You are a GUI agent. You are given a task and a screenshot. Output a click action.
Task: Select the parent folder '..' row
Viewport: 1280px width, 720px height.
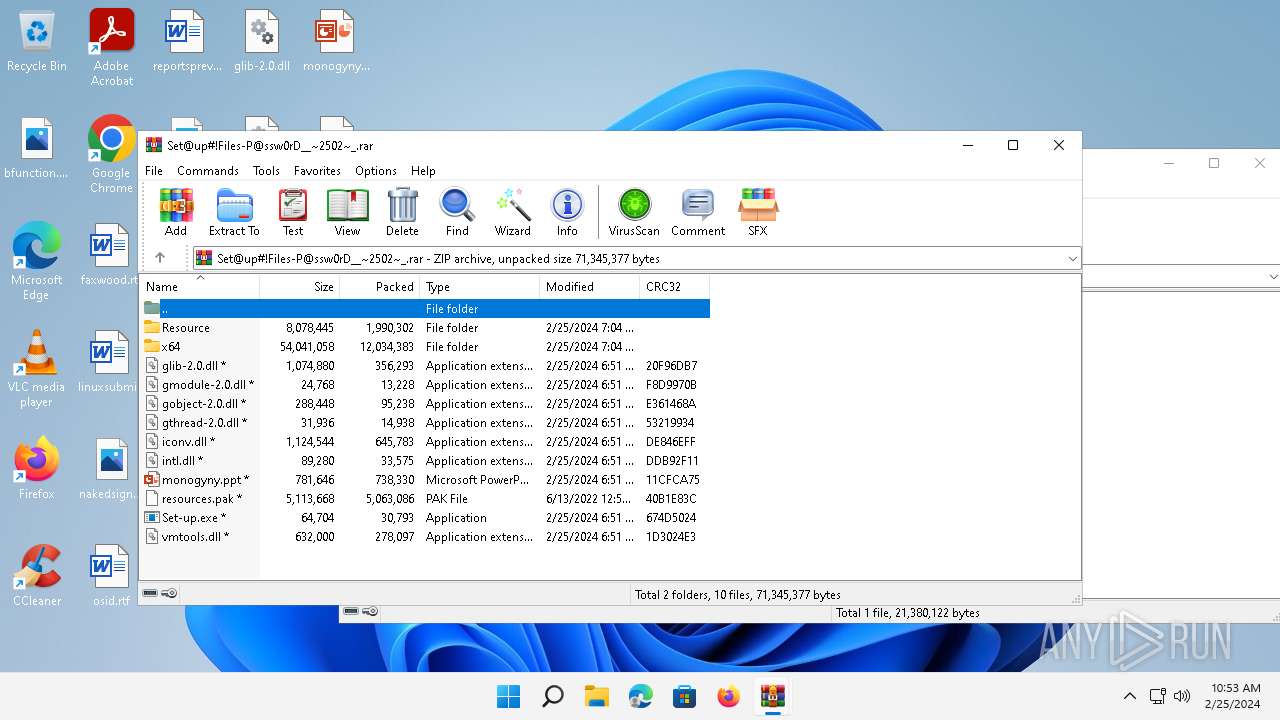point(425,309)
